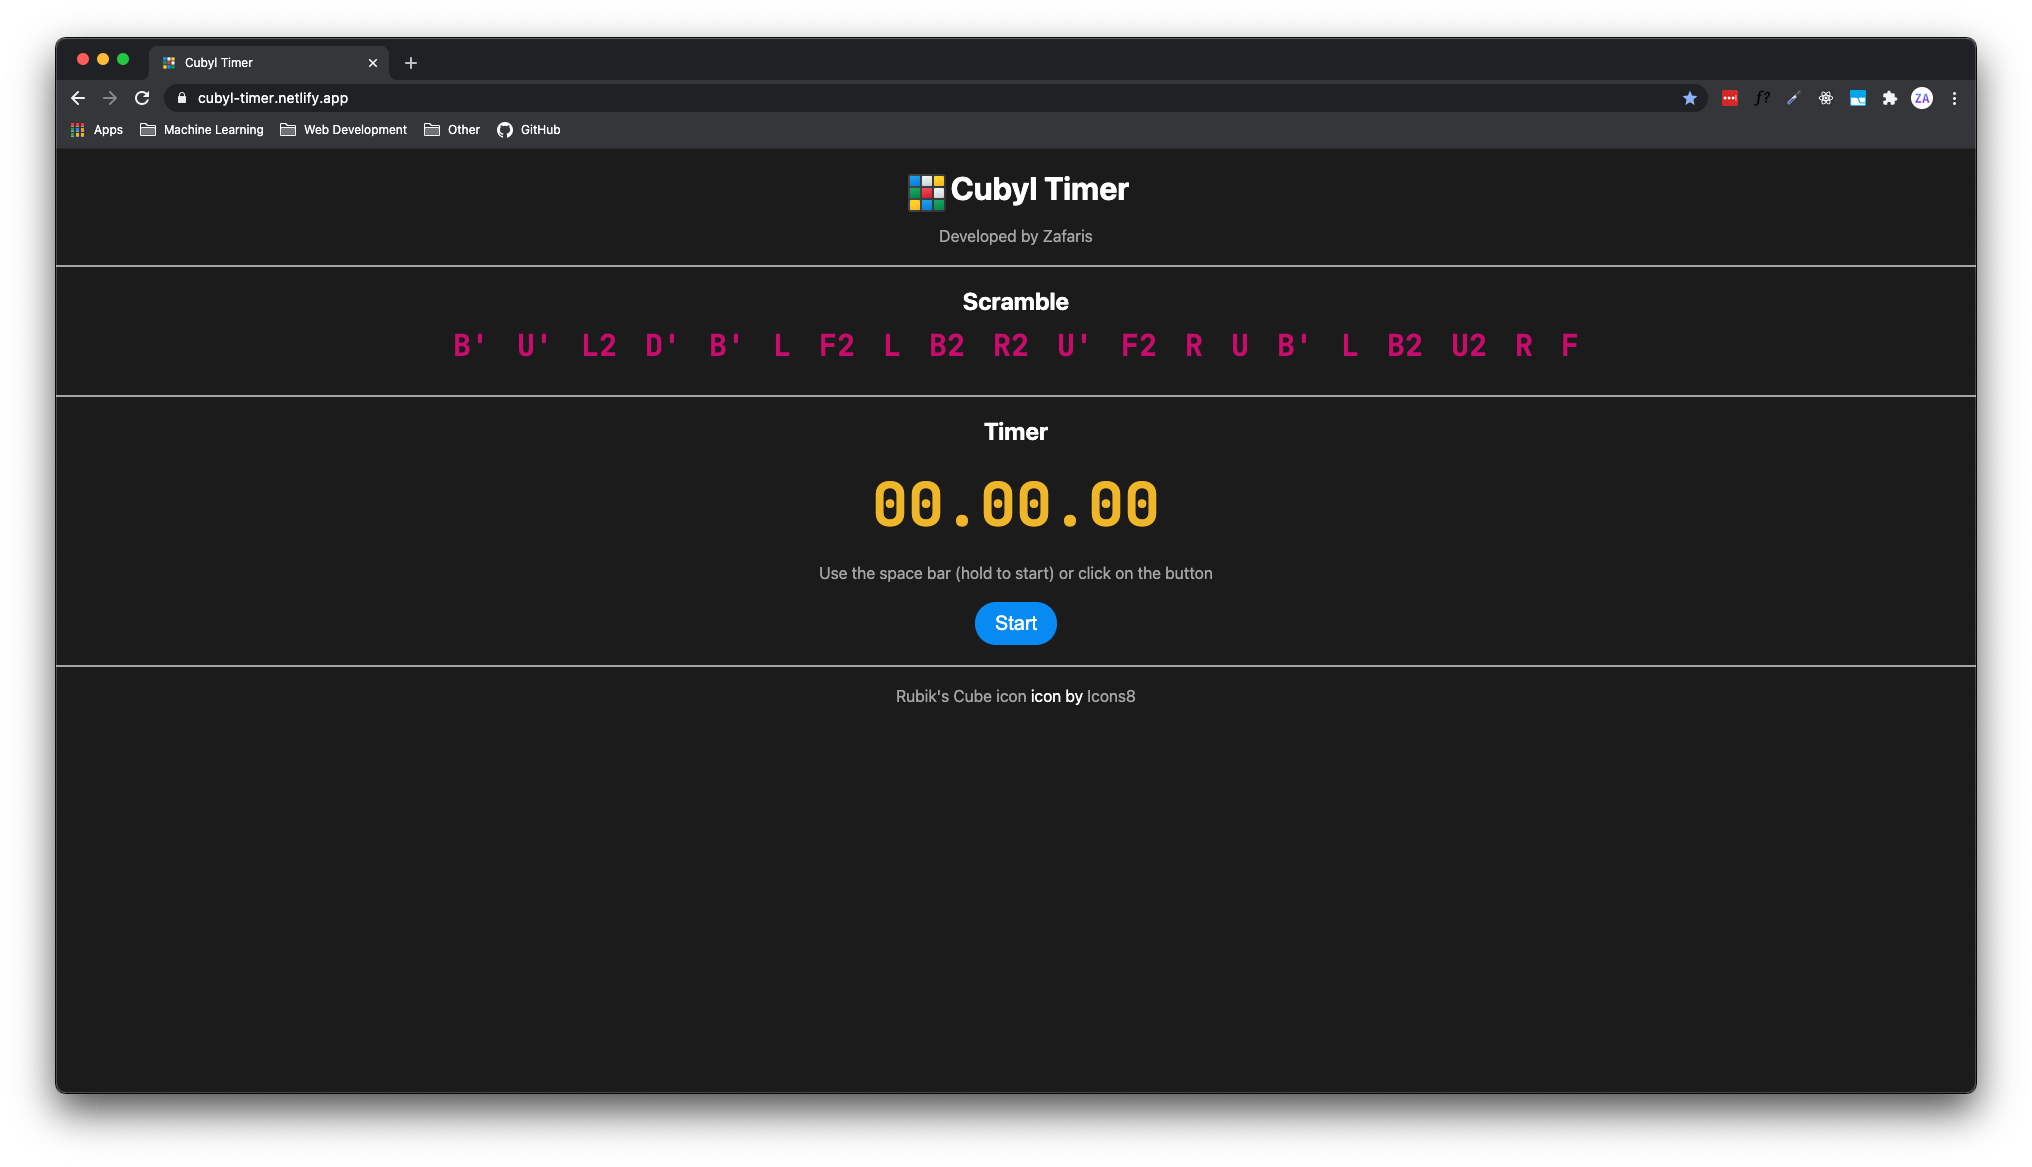Open Chrome's three-dot menu
The height and width of the screenshot is (1167, 2032).
tap(1954, 98)
